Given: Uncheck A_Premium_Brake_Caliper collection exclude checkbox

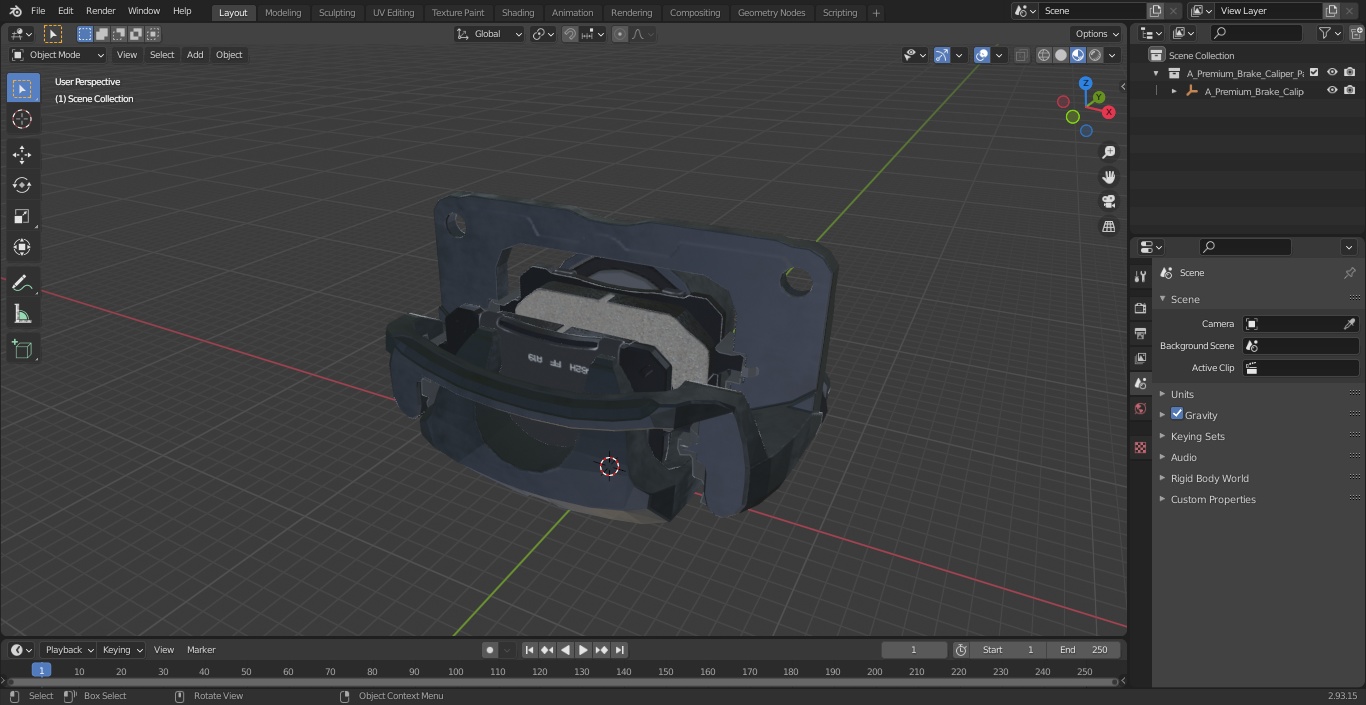Looking at the screenshot, I should pyautogui.click(x=1314, y=73).
